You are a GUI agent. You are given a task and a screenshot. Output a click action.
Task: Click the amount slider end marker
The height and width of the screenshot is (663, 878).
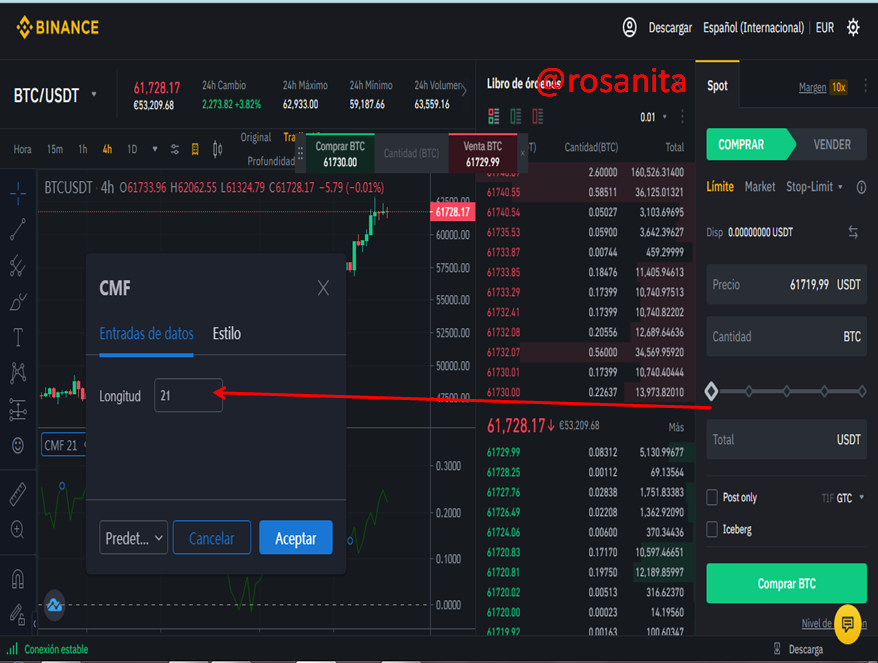click(x=862, y=391)
